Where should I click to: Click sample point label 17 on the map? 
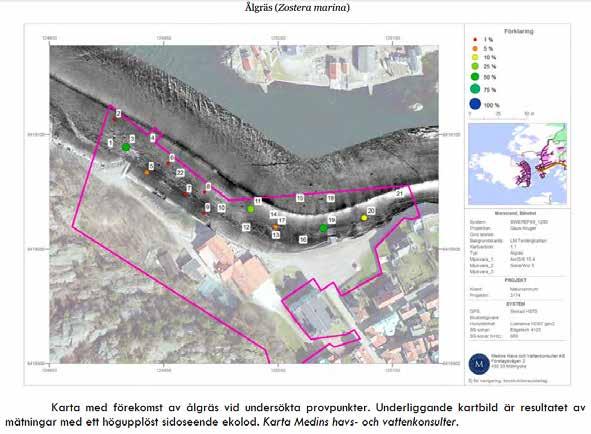[282, 221]
